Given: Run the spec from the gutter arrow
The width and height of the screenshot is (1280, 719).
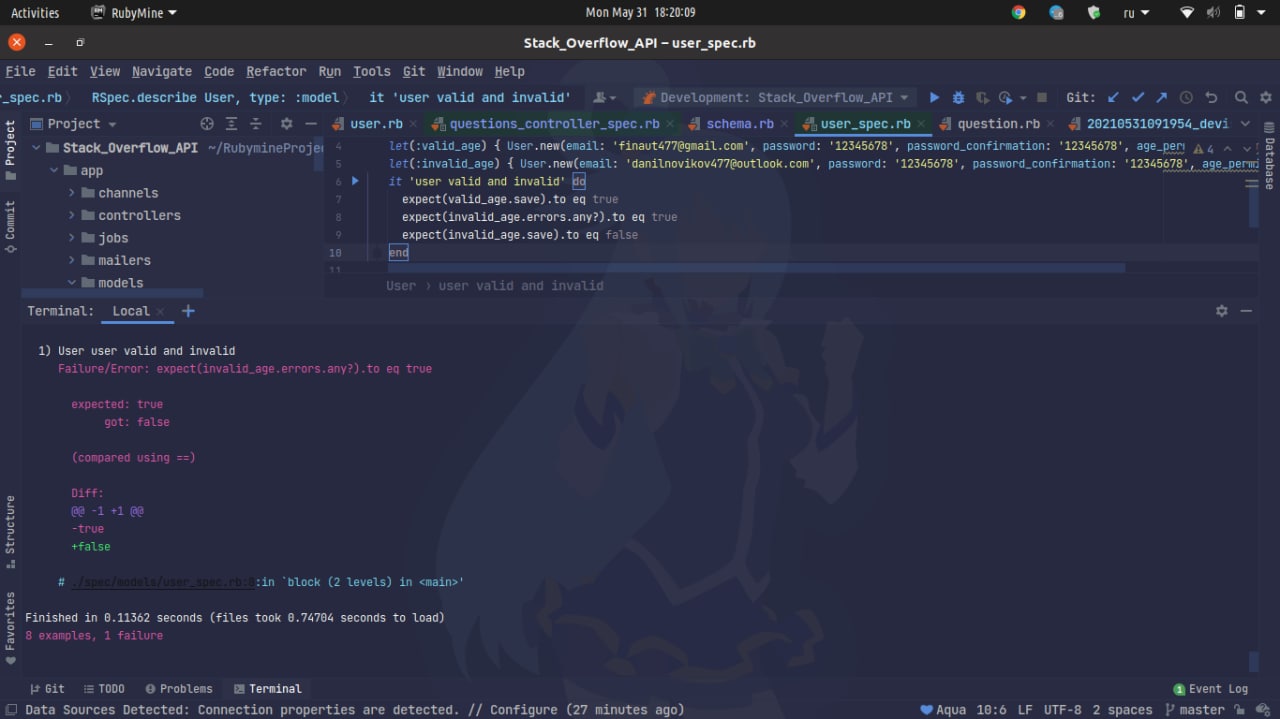Looking at the screenshot, I should click(x=355, y=181).
